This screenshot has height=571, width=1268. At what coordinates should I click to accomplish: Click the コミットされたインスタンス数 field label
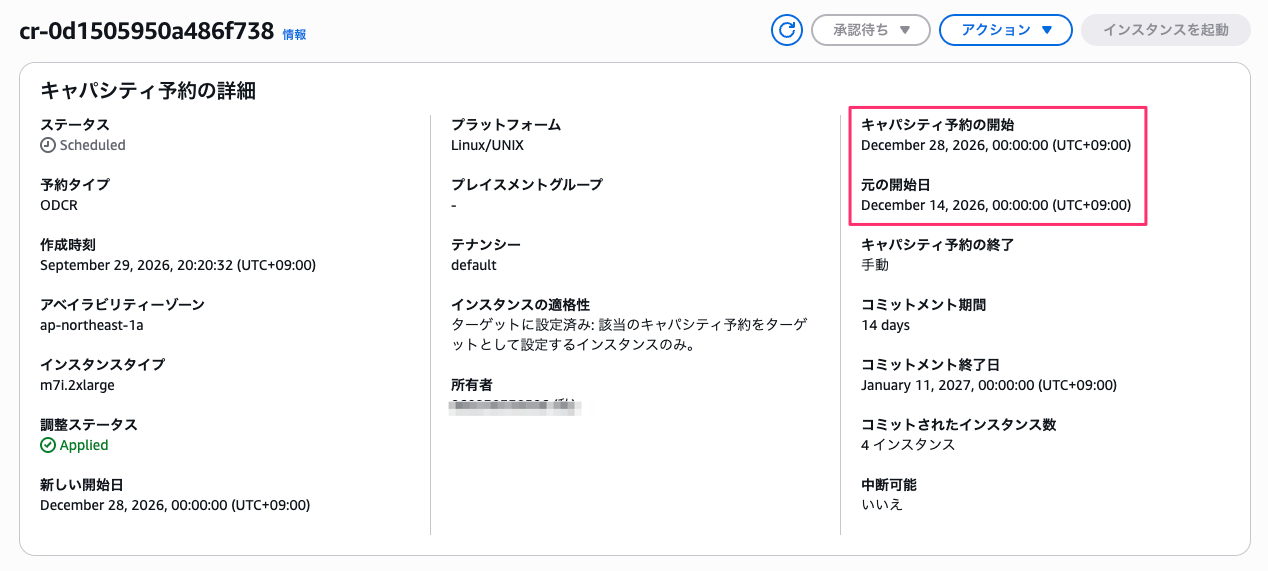(x=959, y=425)
